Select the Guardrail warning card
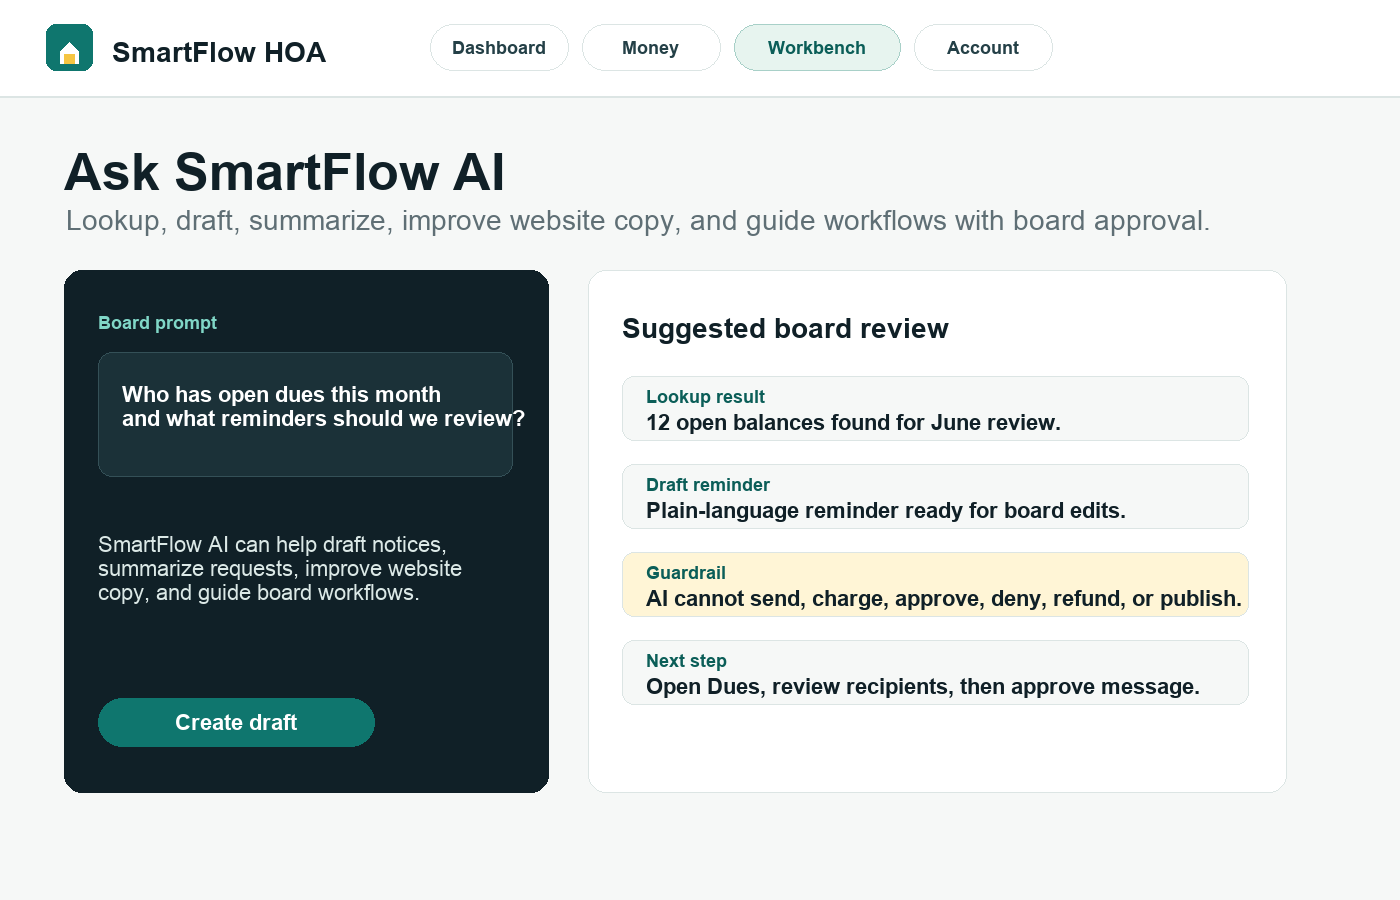Screen dimensions: 1400x900 (x=935, y=585)
